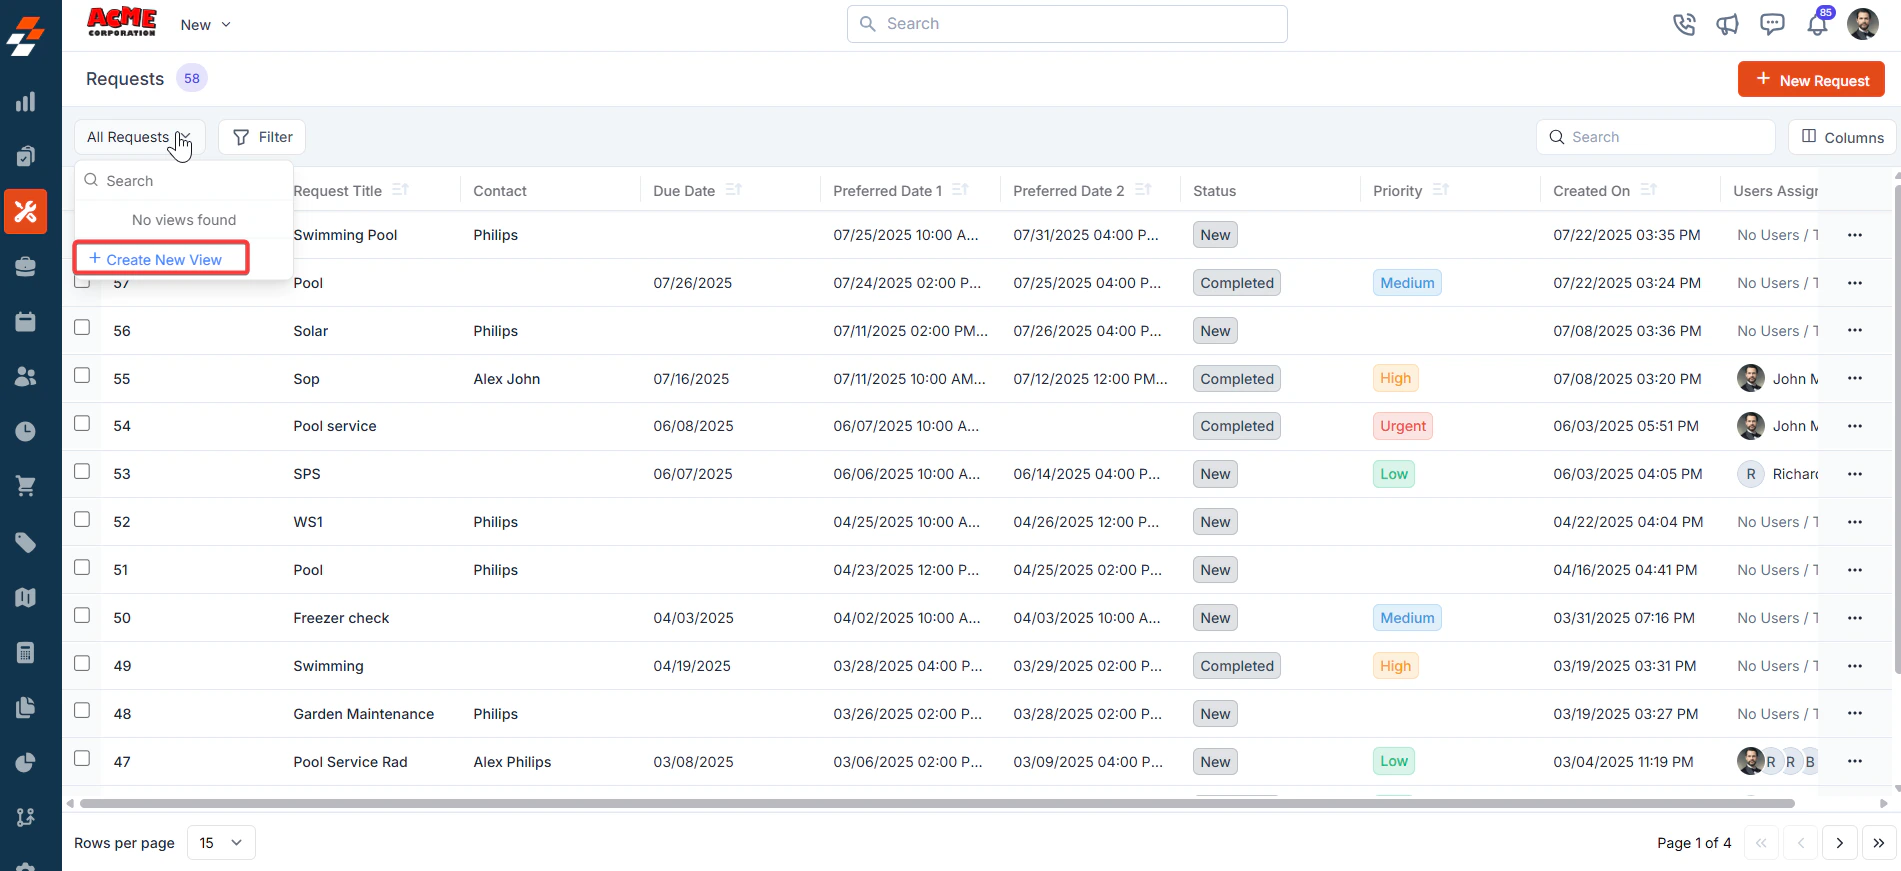
Task: Click Completed status badge for Sop
Action: [1237, 379]
